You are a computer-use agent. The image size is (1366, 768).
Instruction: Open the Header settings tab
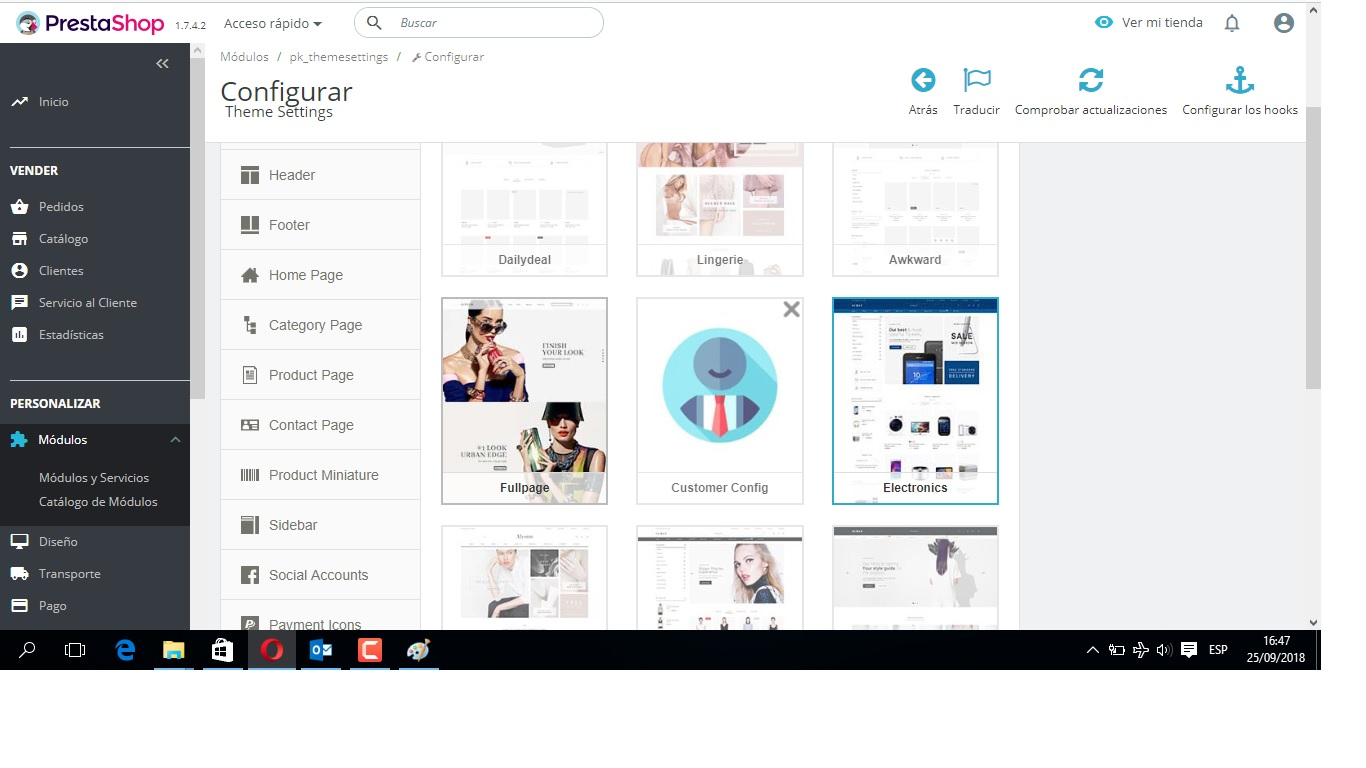320,175
